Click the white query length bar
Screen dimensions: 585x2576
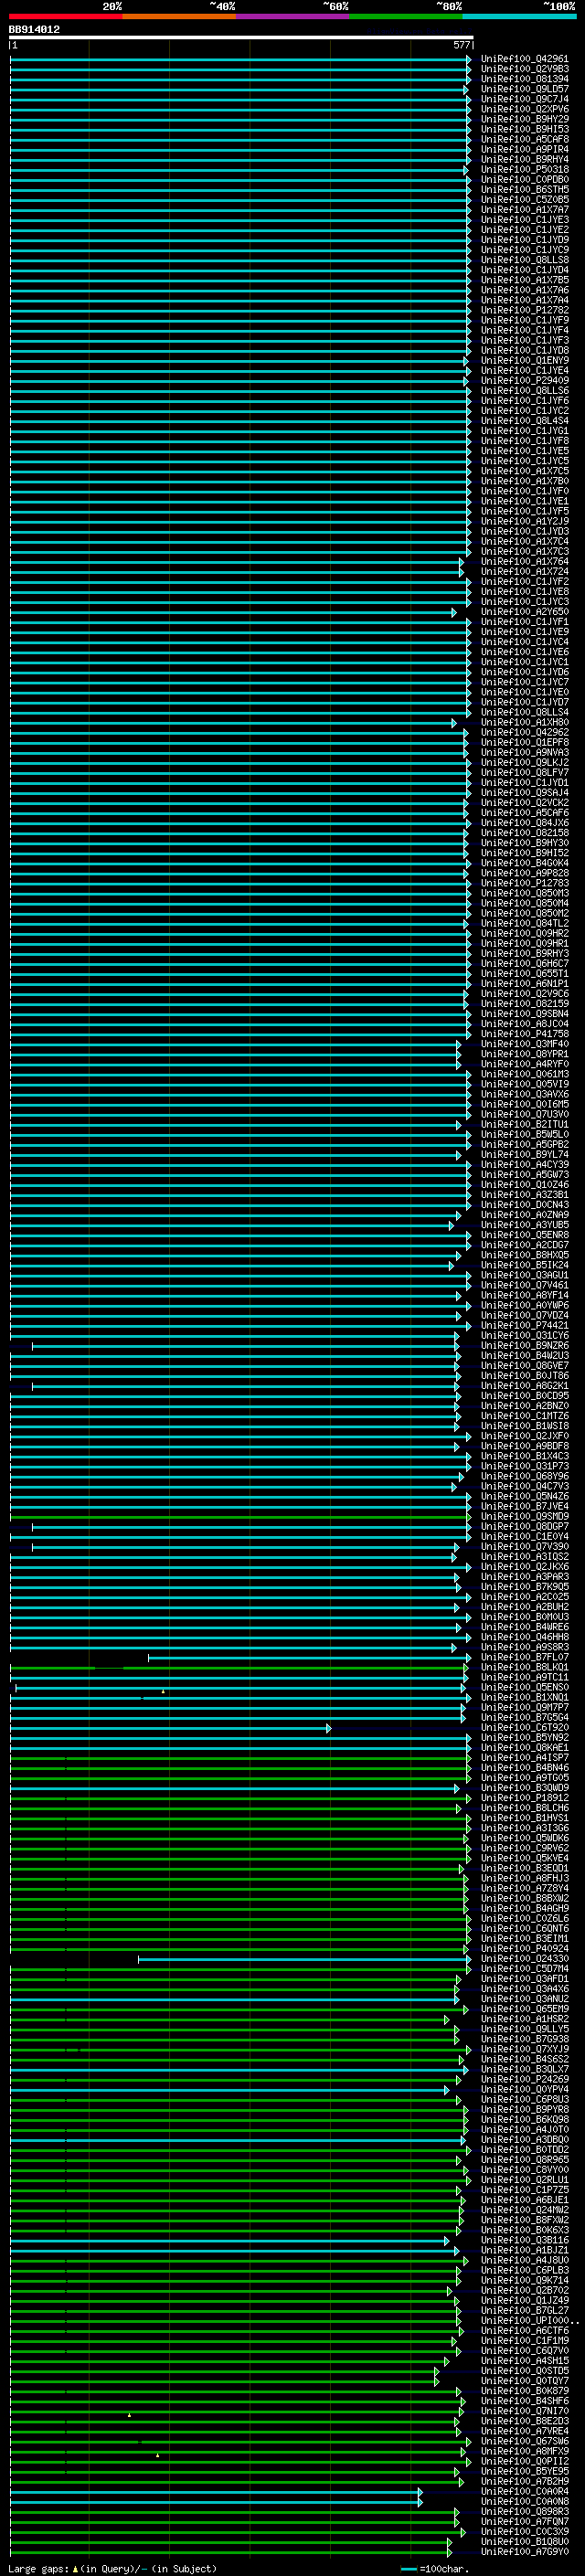[241, 37]
